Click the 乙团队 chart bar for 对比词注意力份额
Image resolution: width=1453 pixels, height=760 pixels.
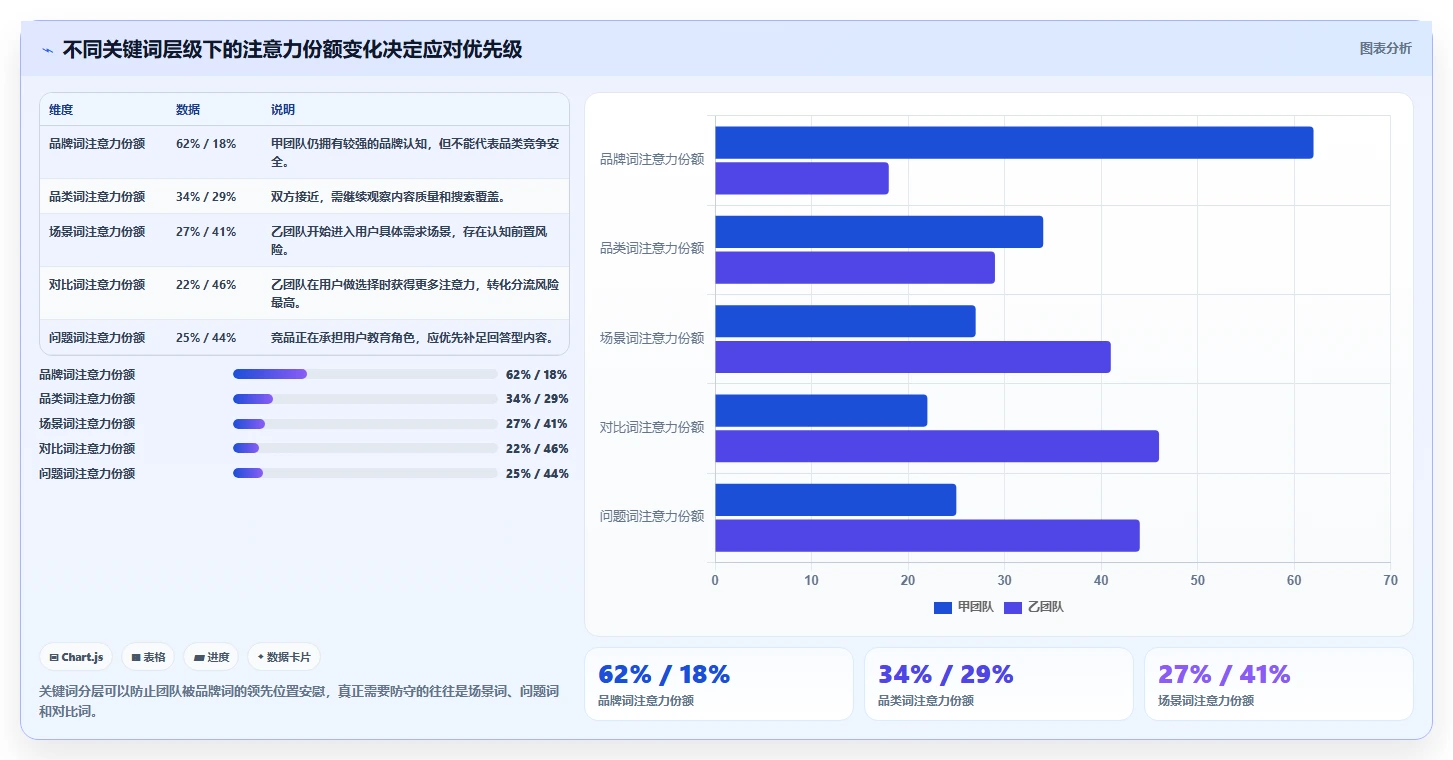tap(937, 446)
